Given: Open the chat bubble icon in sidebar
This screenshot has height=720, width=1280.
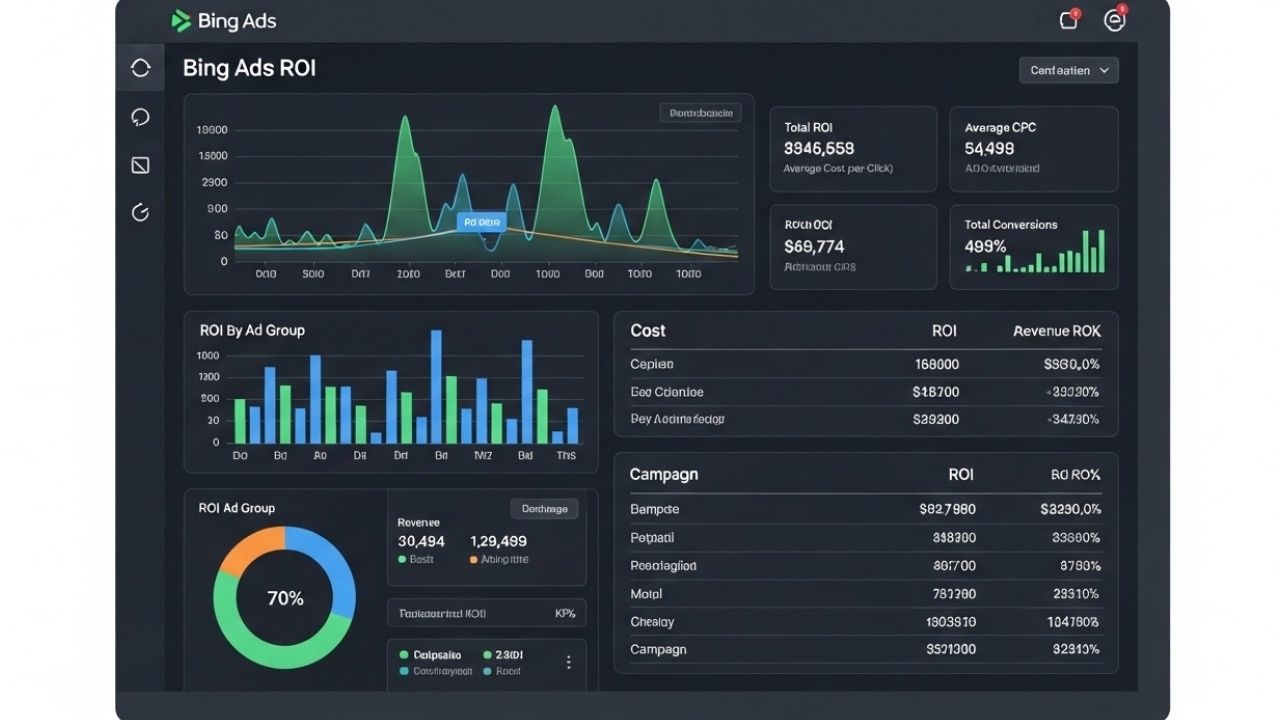Looking at the screenshot, I should (x=140, y=117).
